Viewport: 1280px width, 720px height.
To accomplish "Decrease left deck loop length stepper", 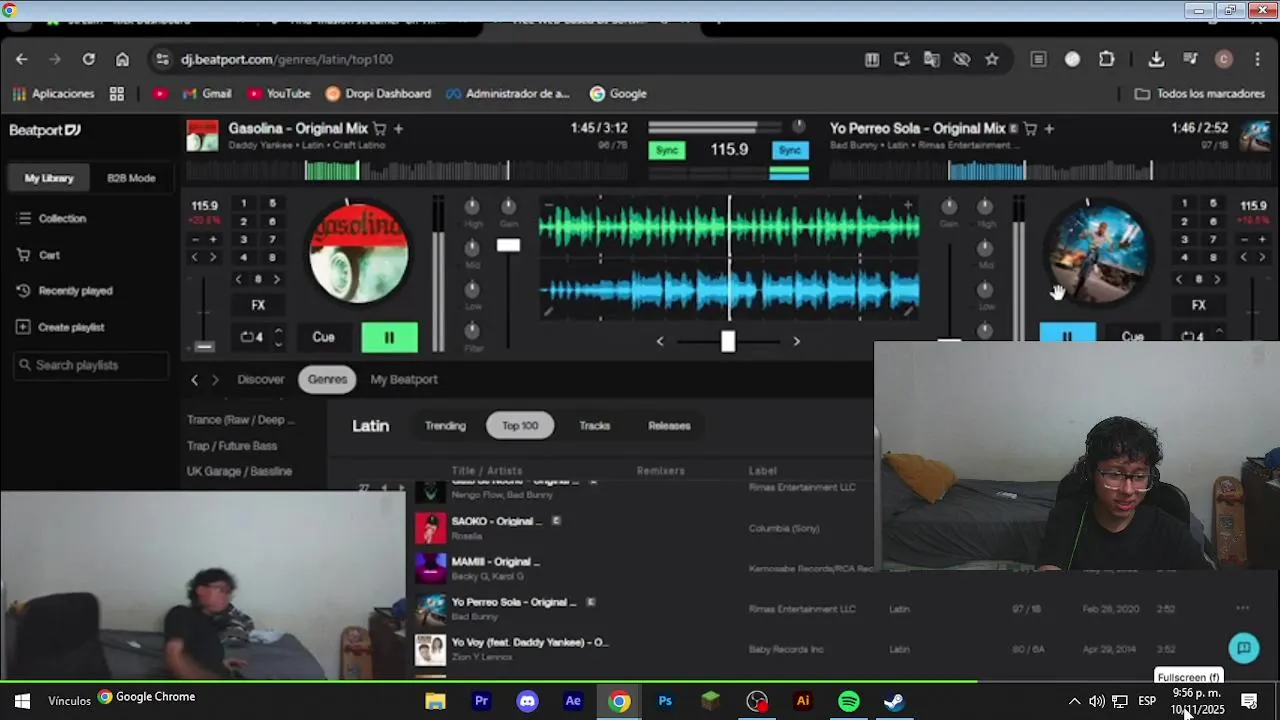I will (x=278, y=344).
